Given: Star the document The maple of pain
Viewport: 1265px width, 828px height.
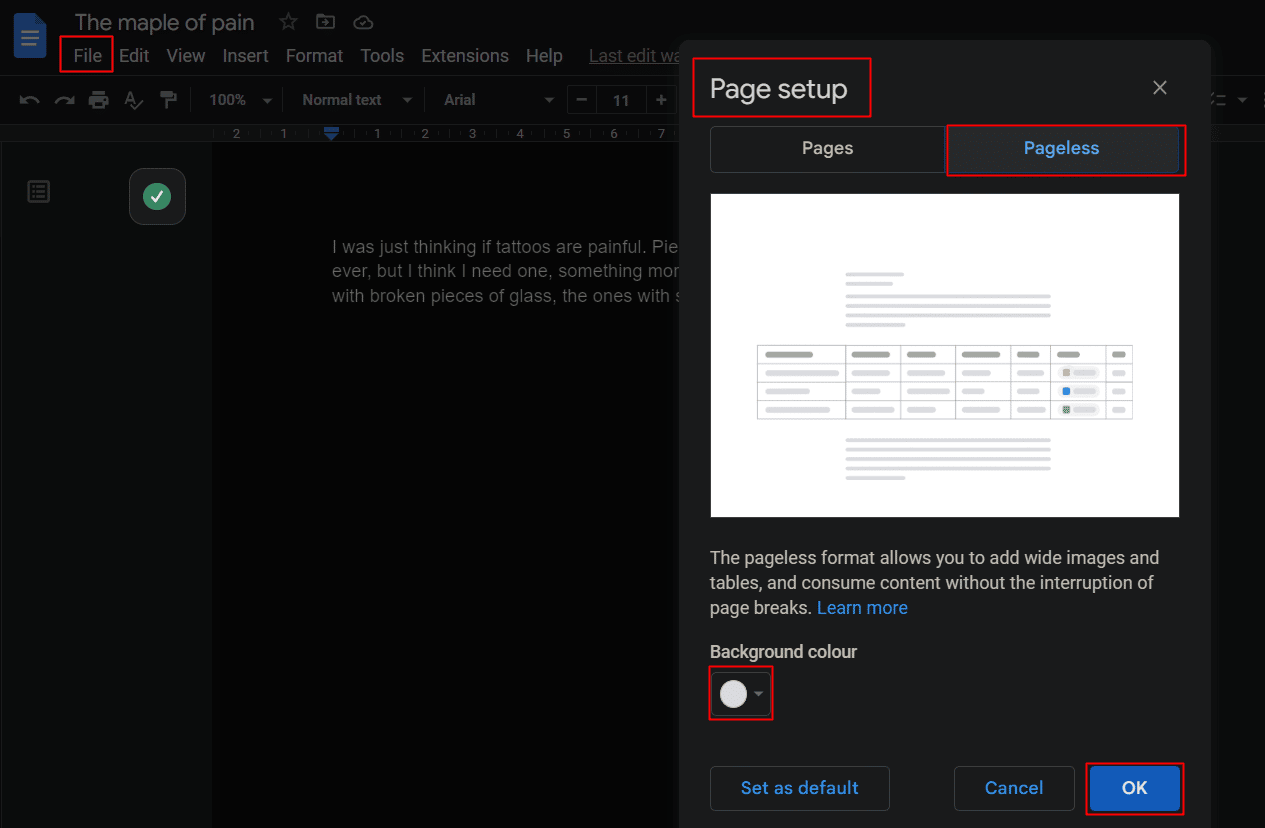Looking at the screenshot, I should pyautogui.click(x=288, y=21).
